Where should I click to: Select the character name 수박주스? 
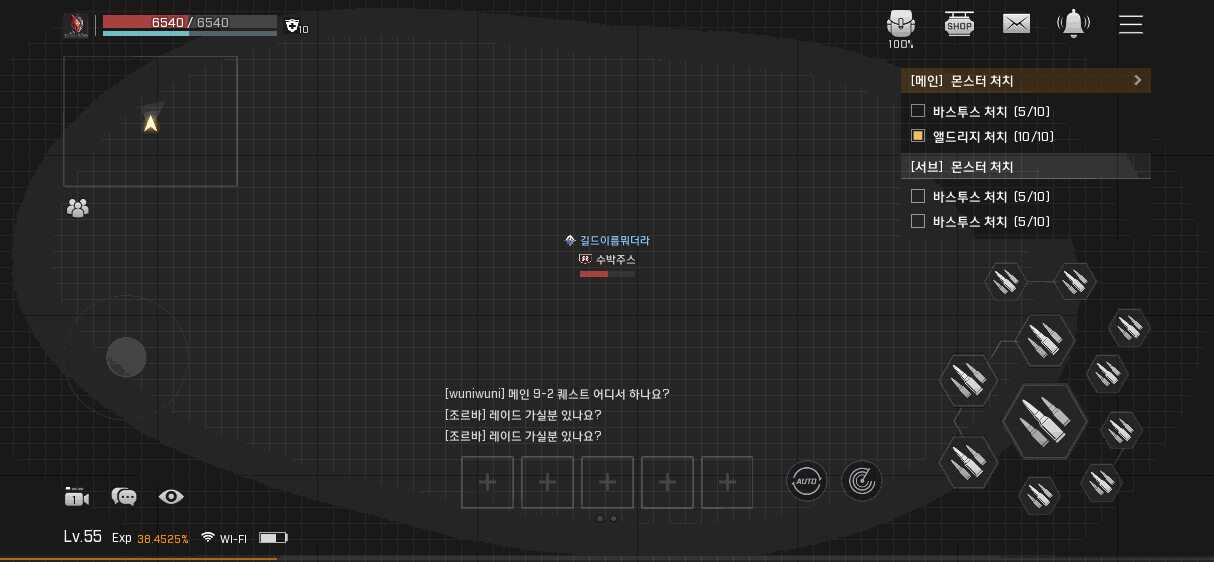click(615, 259)
